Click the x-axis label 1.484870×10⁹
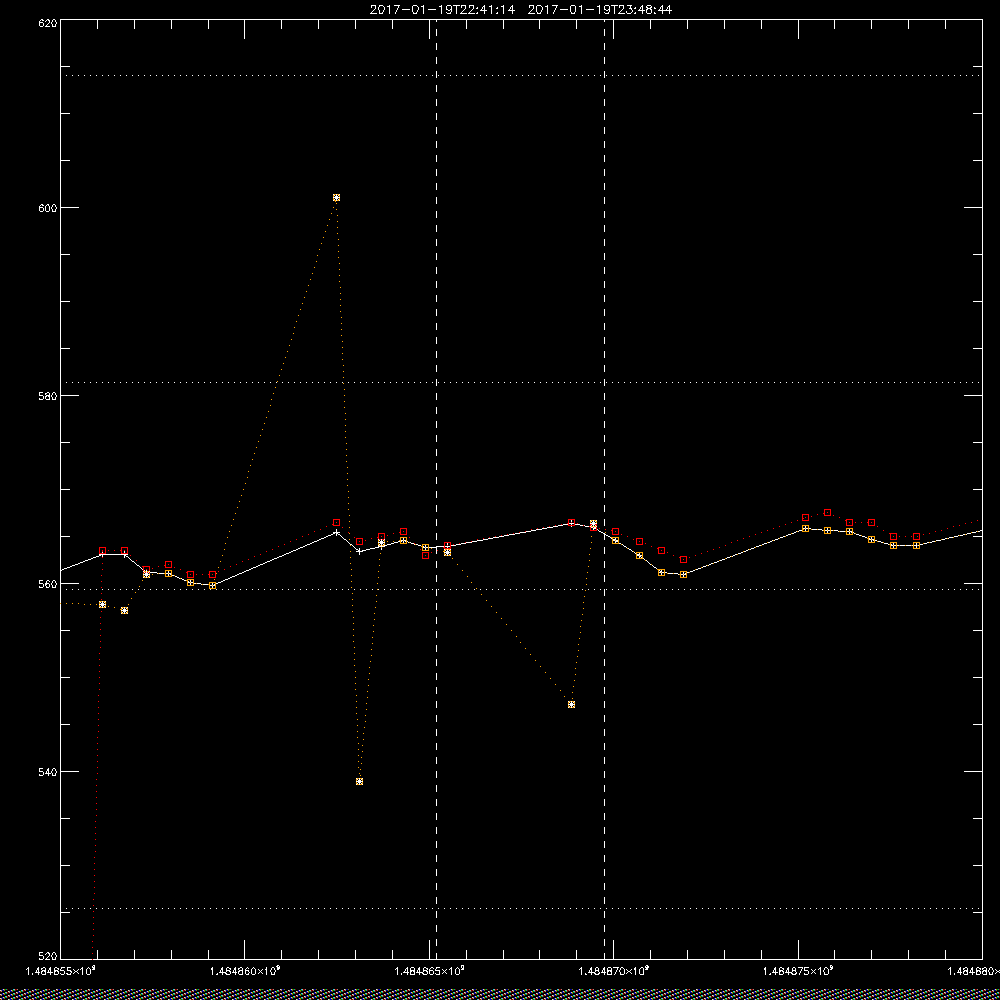Image resolution: width=1000 pixels, height=1000 pixels. 614,971
